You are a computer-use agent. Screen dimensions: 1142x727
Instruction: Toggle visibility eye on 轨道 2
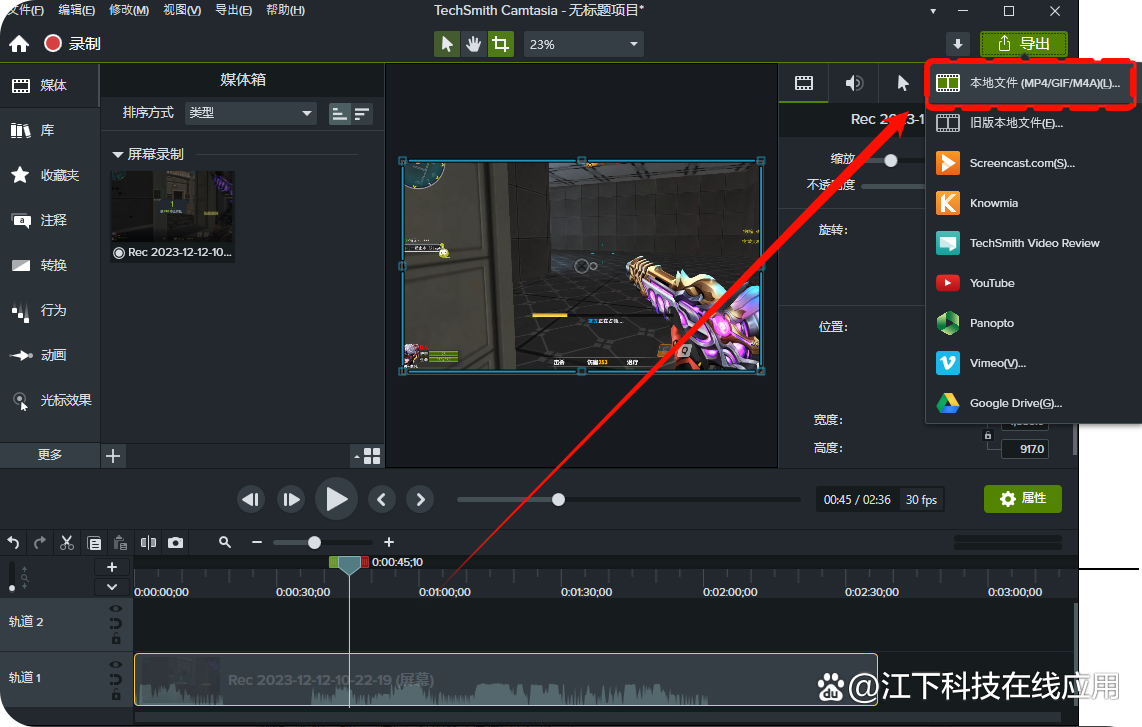point(116,608)
